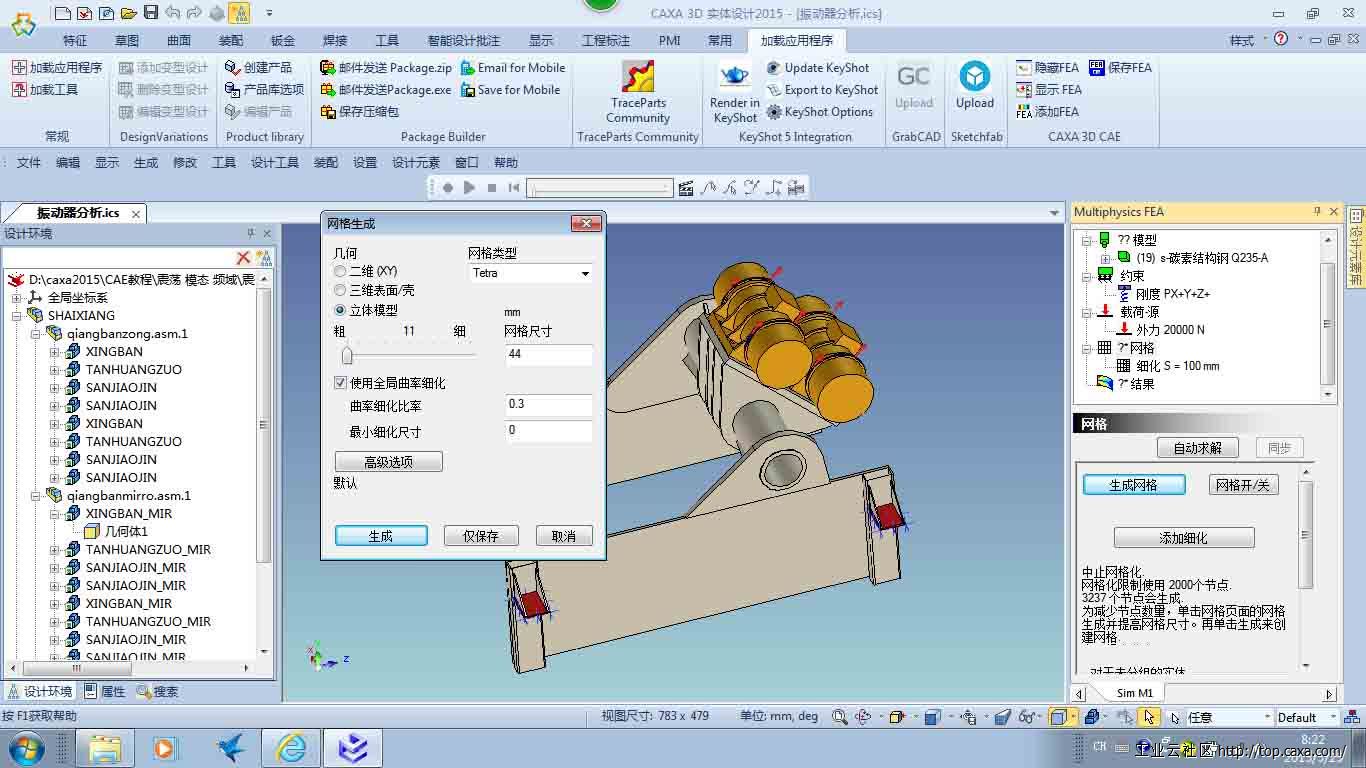This screenshot has height=768, width=1366.
Task: Click 创建产品 in Product library
Action: click(x=258, y=68)
